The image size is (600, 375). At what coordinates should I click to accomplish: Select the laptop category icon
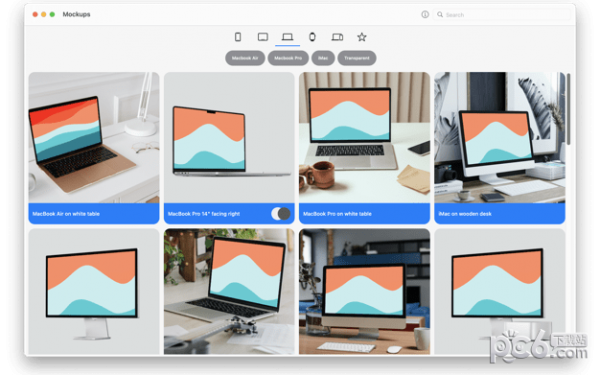coord(287,37)
